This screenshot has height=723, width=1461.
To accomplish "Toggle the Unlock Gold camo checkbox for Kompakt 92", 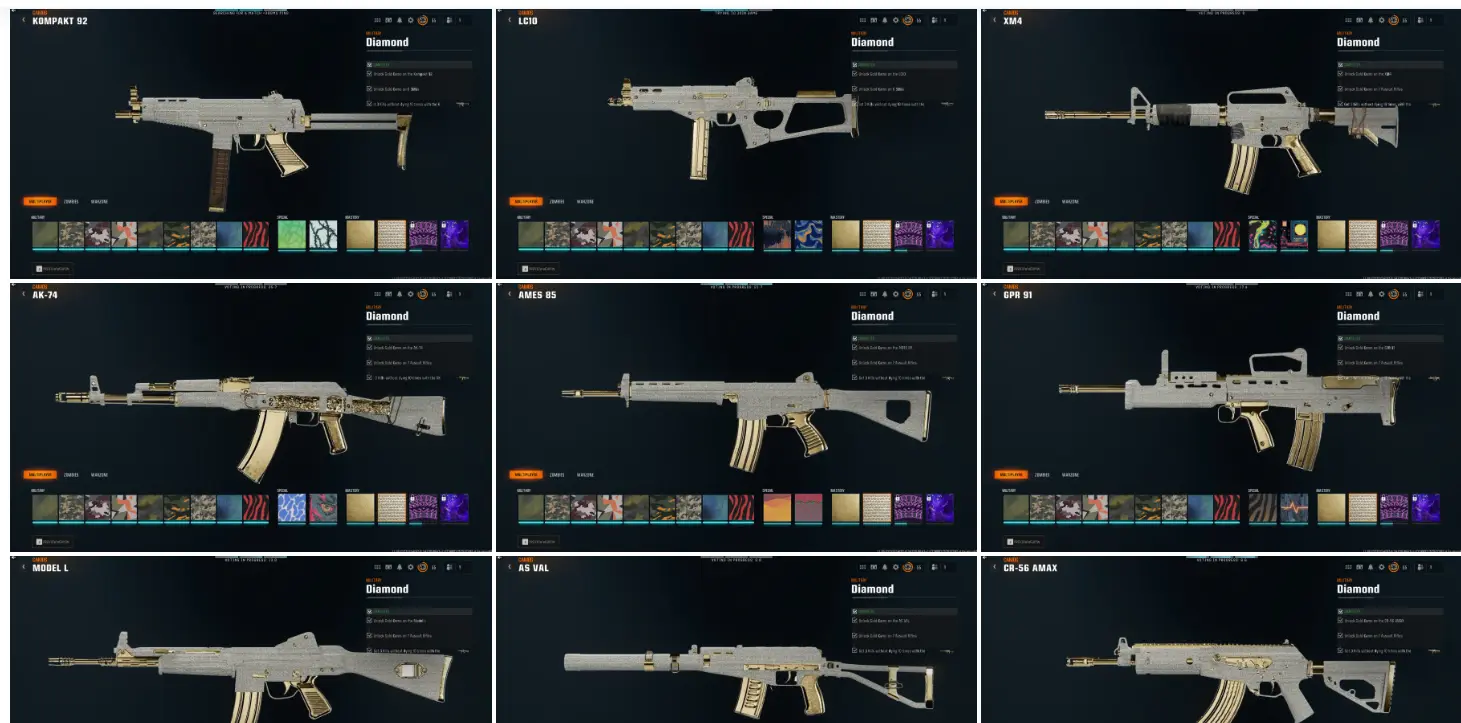I will [x=369, y=74].
